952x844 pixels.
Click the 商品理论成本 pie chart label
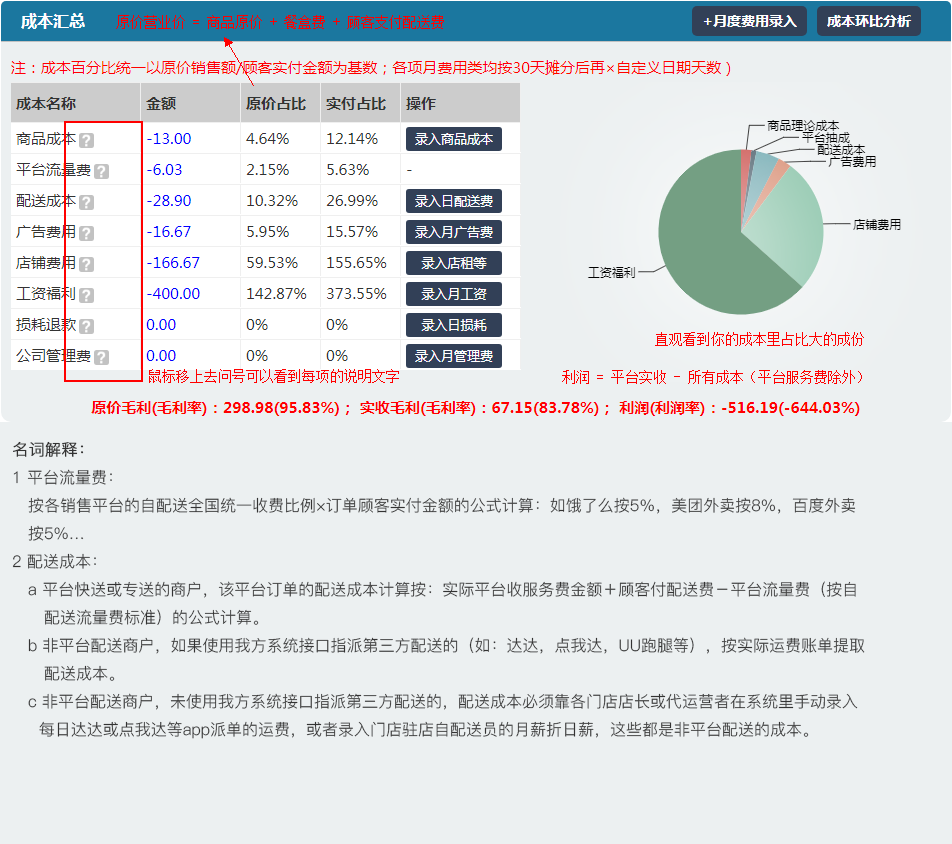[x=803, y=126]
